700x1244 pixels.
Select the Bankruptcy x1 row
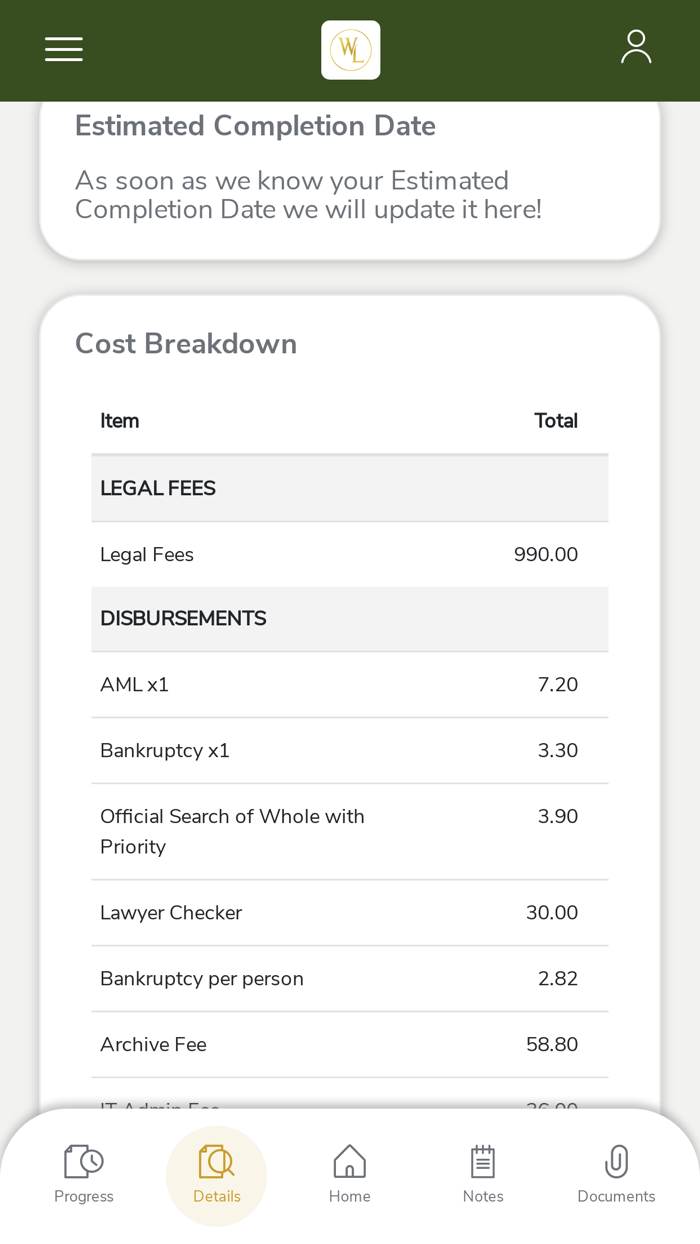click(350, 750)
